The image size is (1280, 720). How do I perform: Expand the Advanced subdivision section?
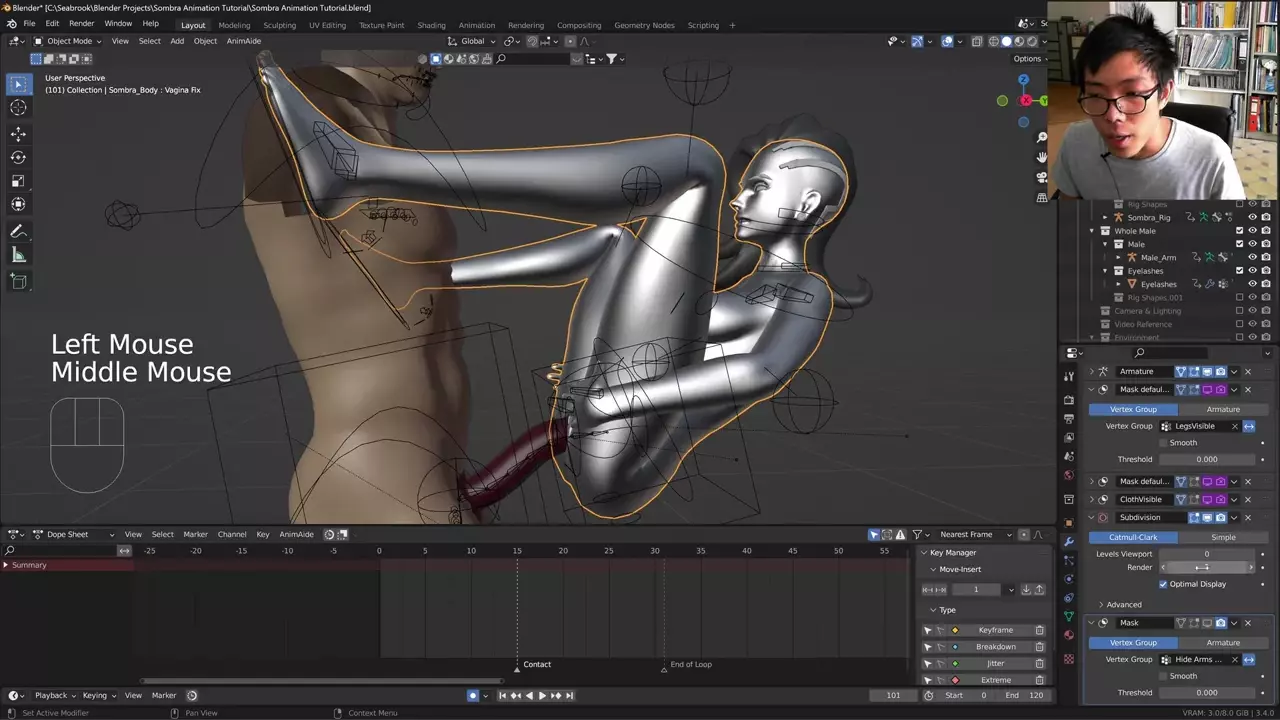click(1123, 604)
